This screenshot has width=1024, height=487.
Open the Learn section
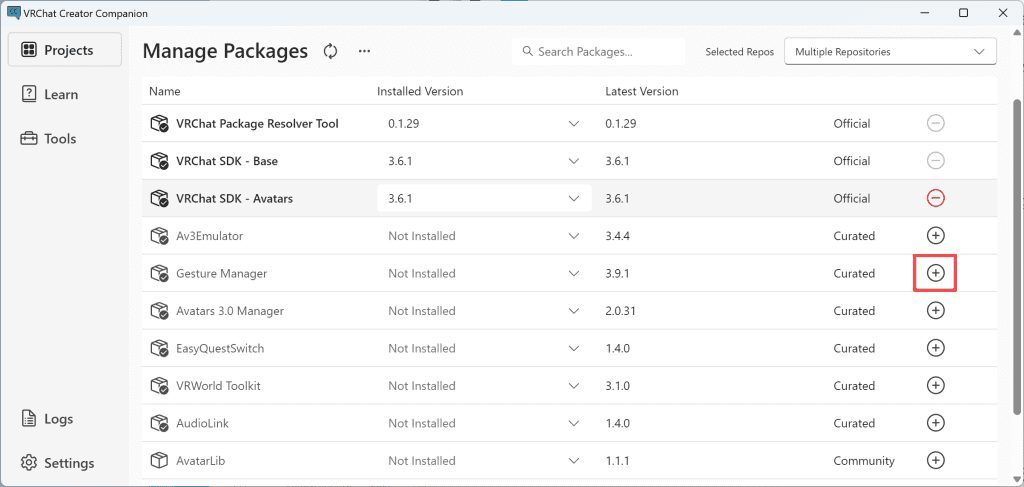pyautogui.click(x=60, y=94)
